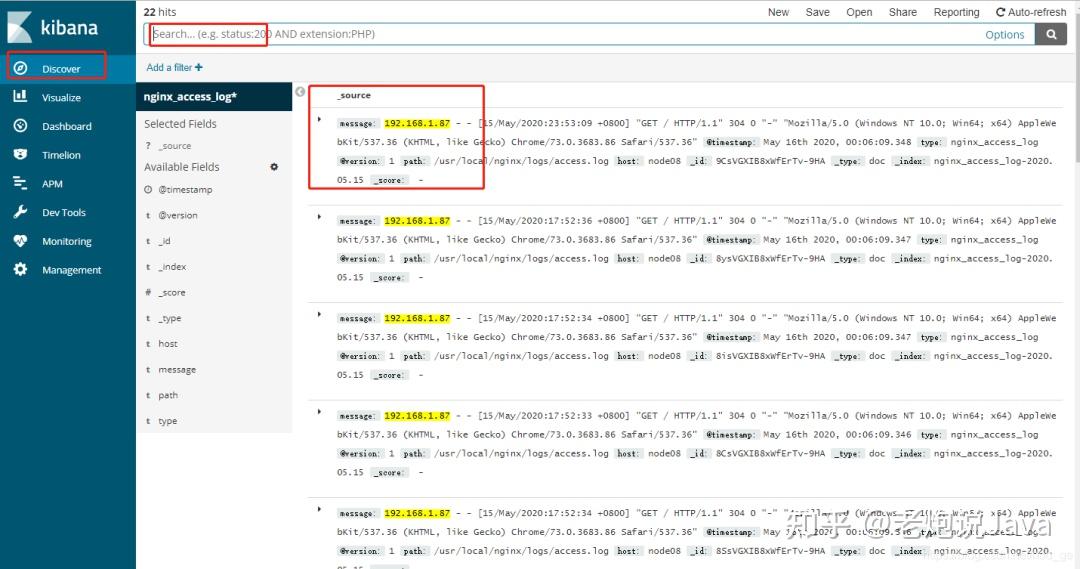Expand log entry dated 15/May/2020:23:53:09

pyautogui.click(x=319, y=119)
